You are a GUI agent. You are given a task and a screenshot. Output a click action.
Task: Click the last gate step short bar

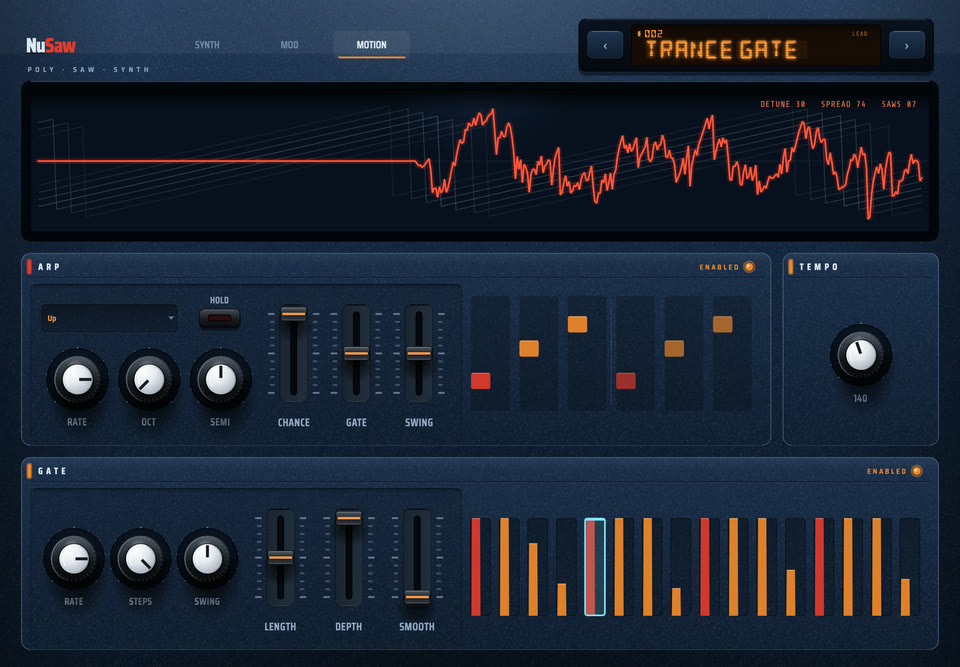pyautogui.click(x=906, y=597)
